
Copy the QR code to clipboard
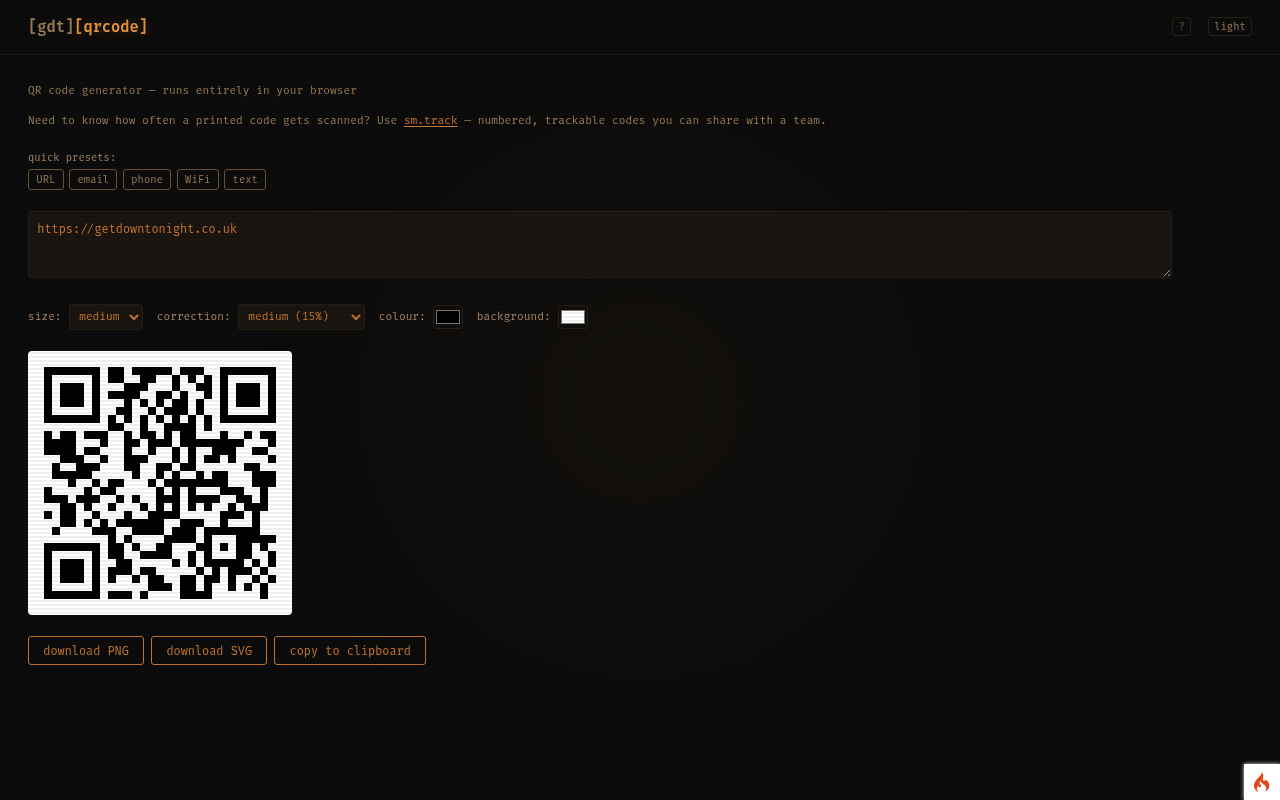350,650
